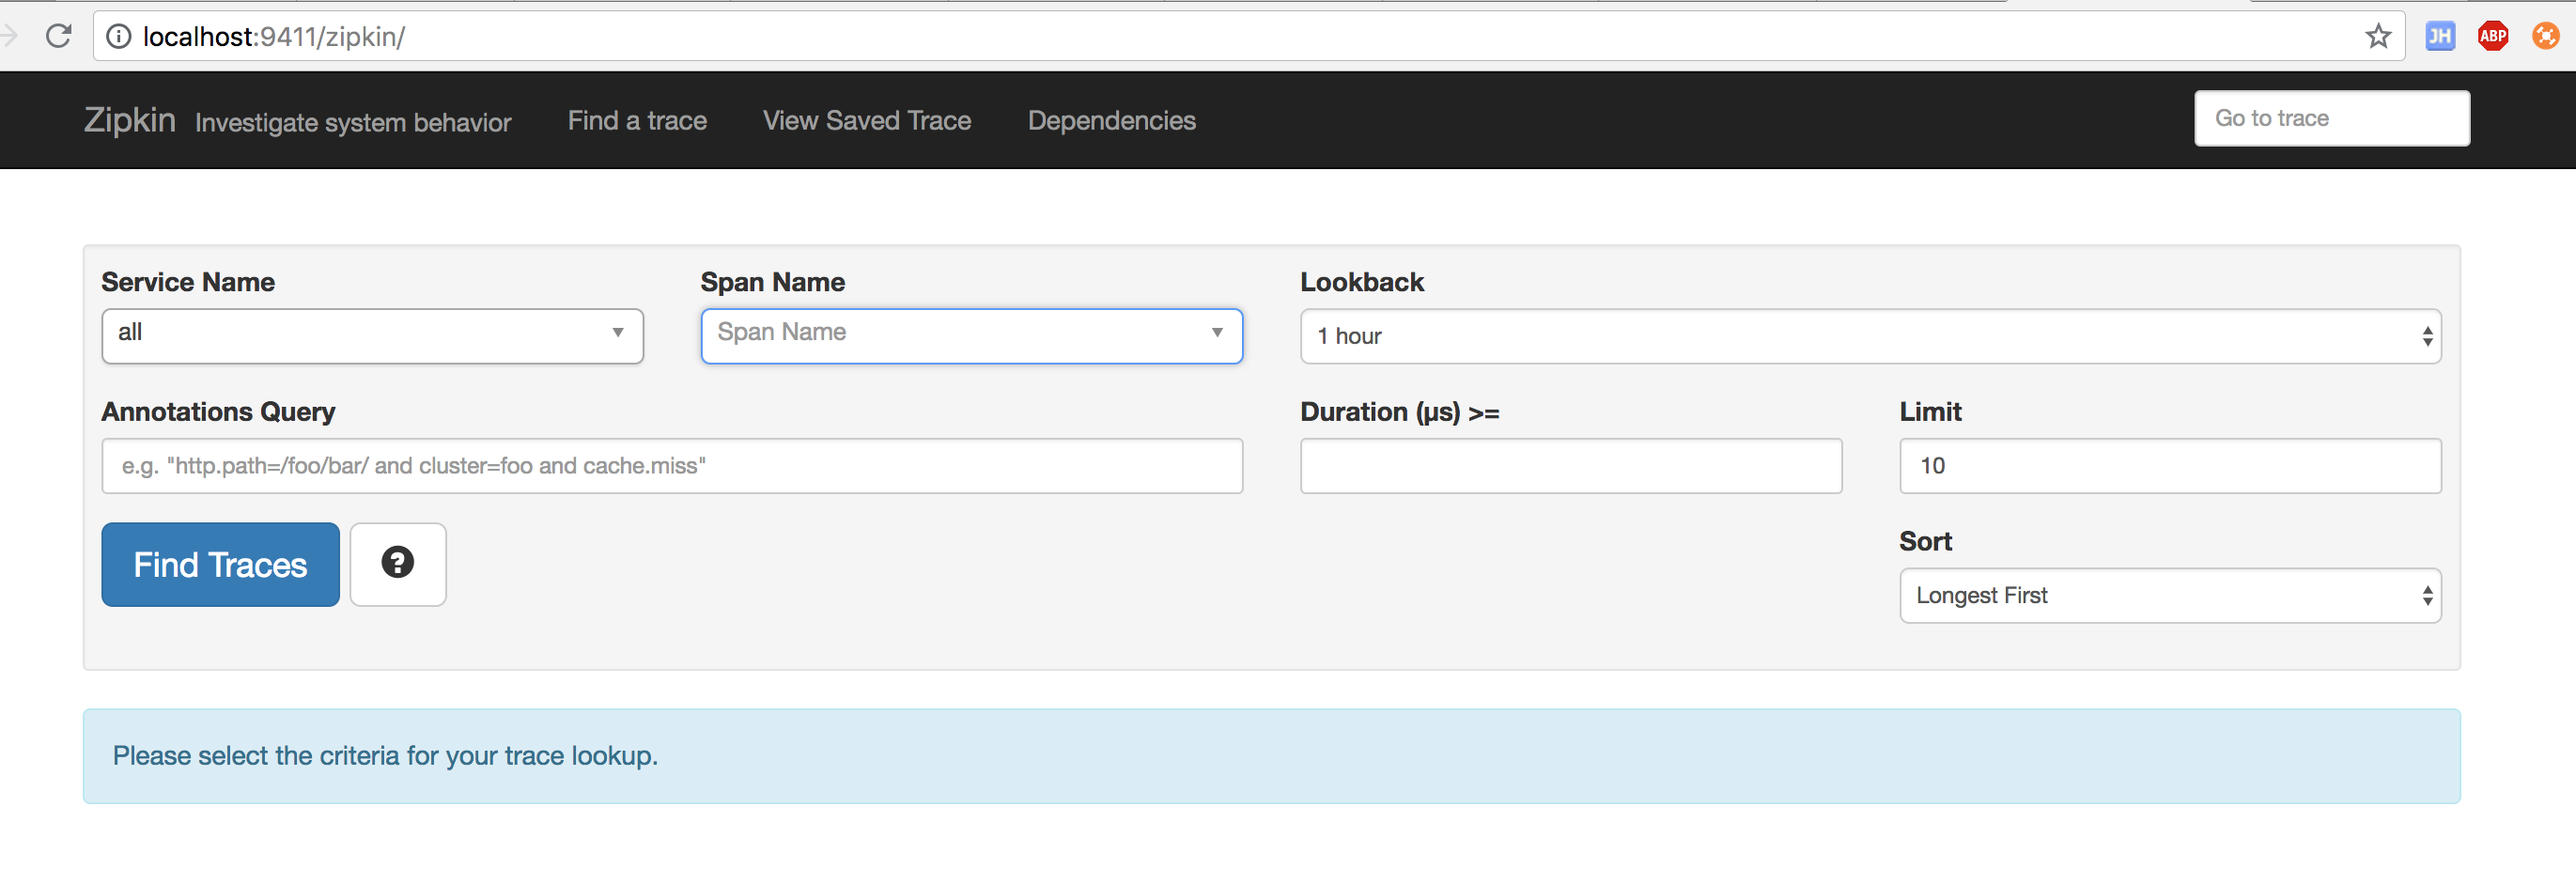
Task: Click the Lookback label
Action: (x=1362, y=282)
